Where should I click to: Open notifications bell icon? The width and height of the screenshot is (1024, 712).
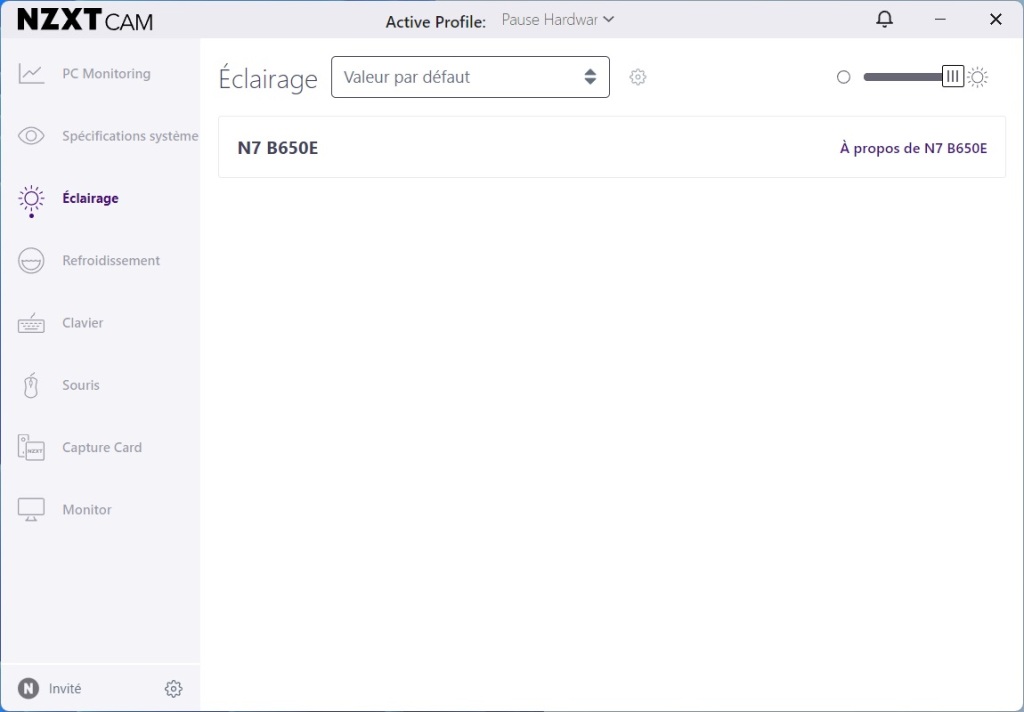(x=884, y=20)
